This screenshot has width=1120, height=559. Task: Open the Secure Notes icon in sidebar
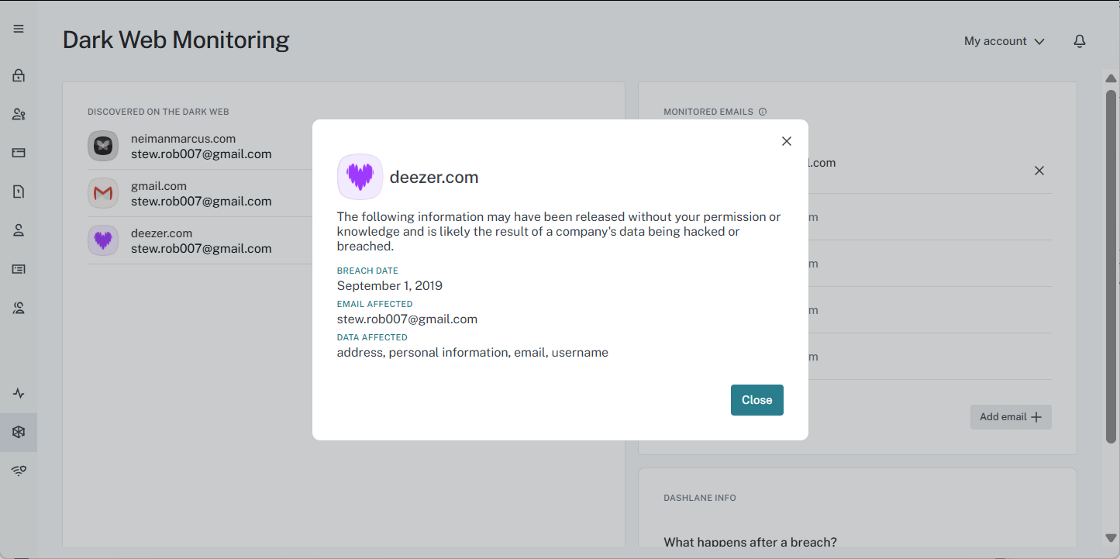click(18, 191)
